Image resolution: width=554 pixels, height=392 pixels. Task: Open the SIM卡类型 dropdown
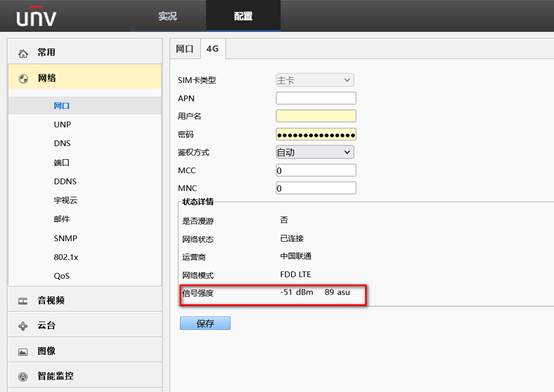coord(314,80)
